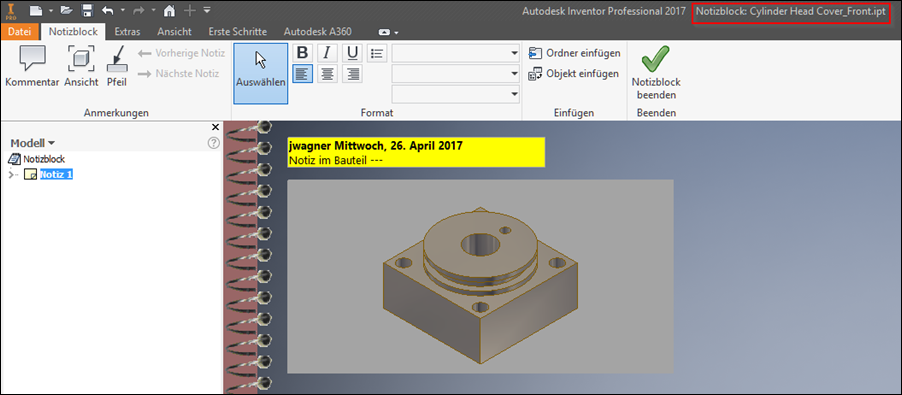Click Objekt einfügen
The width and height of the screenshot is (902, 395).
574,74
